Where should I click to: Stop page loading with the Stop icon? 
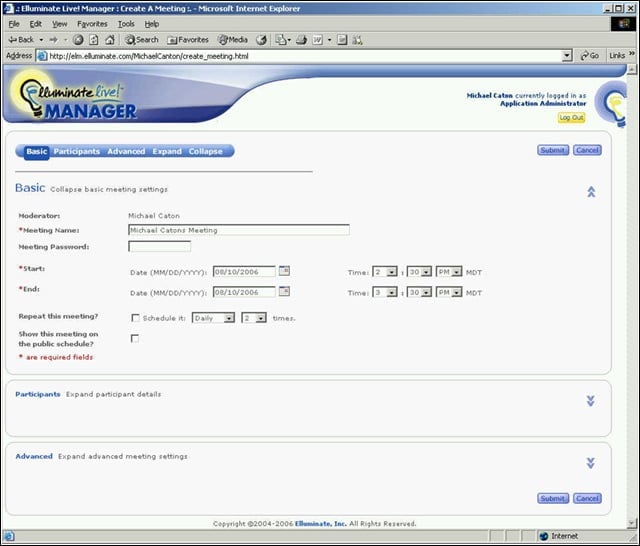tap(78, 40)
